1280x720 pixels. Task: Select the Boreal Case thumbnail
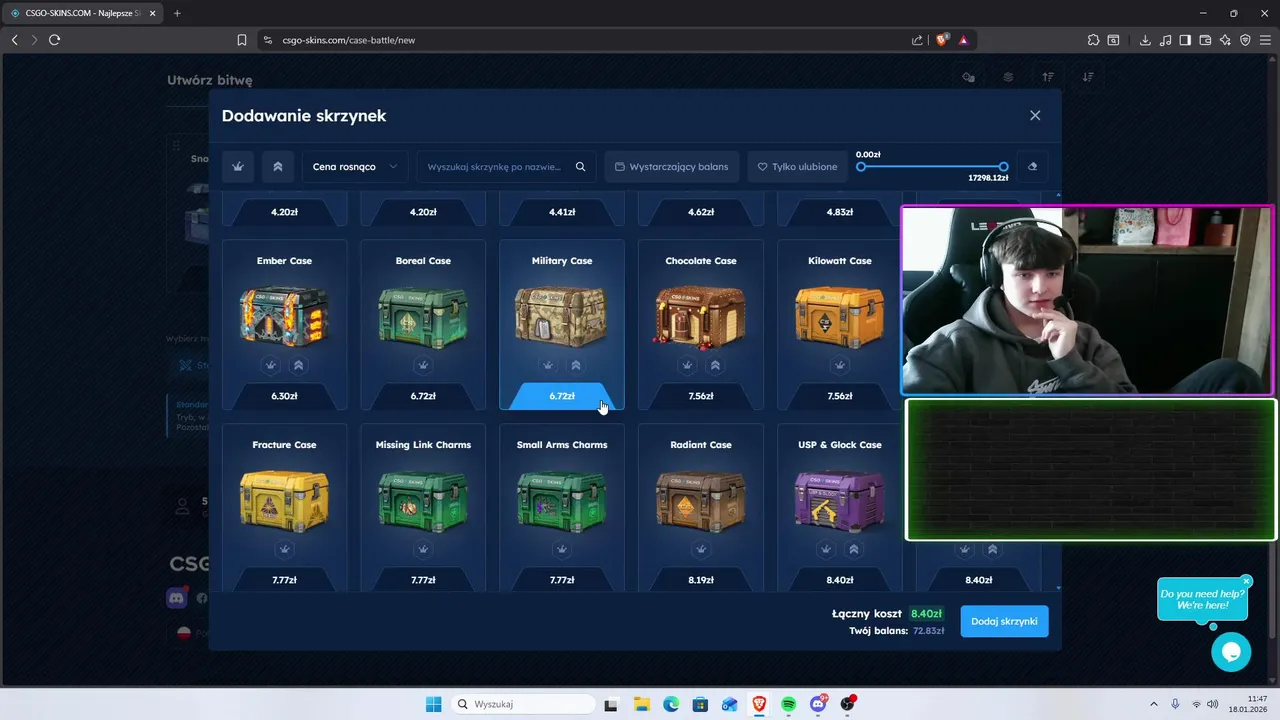[x=423, y=316]
